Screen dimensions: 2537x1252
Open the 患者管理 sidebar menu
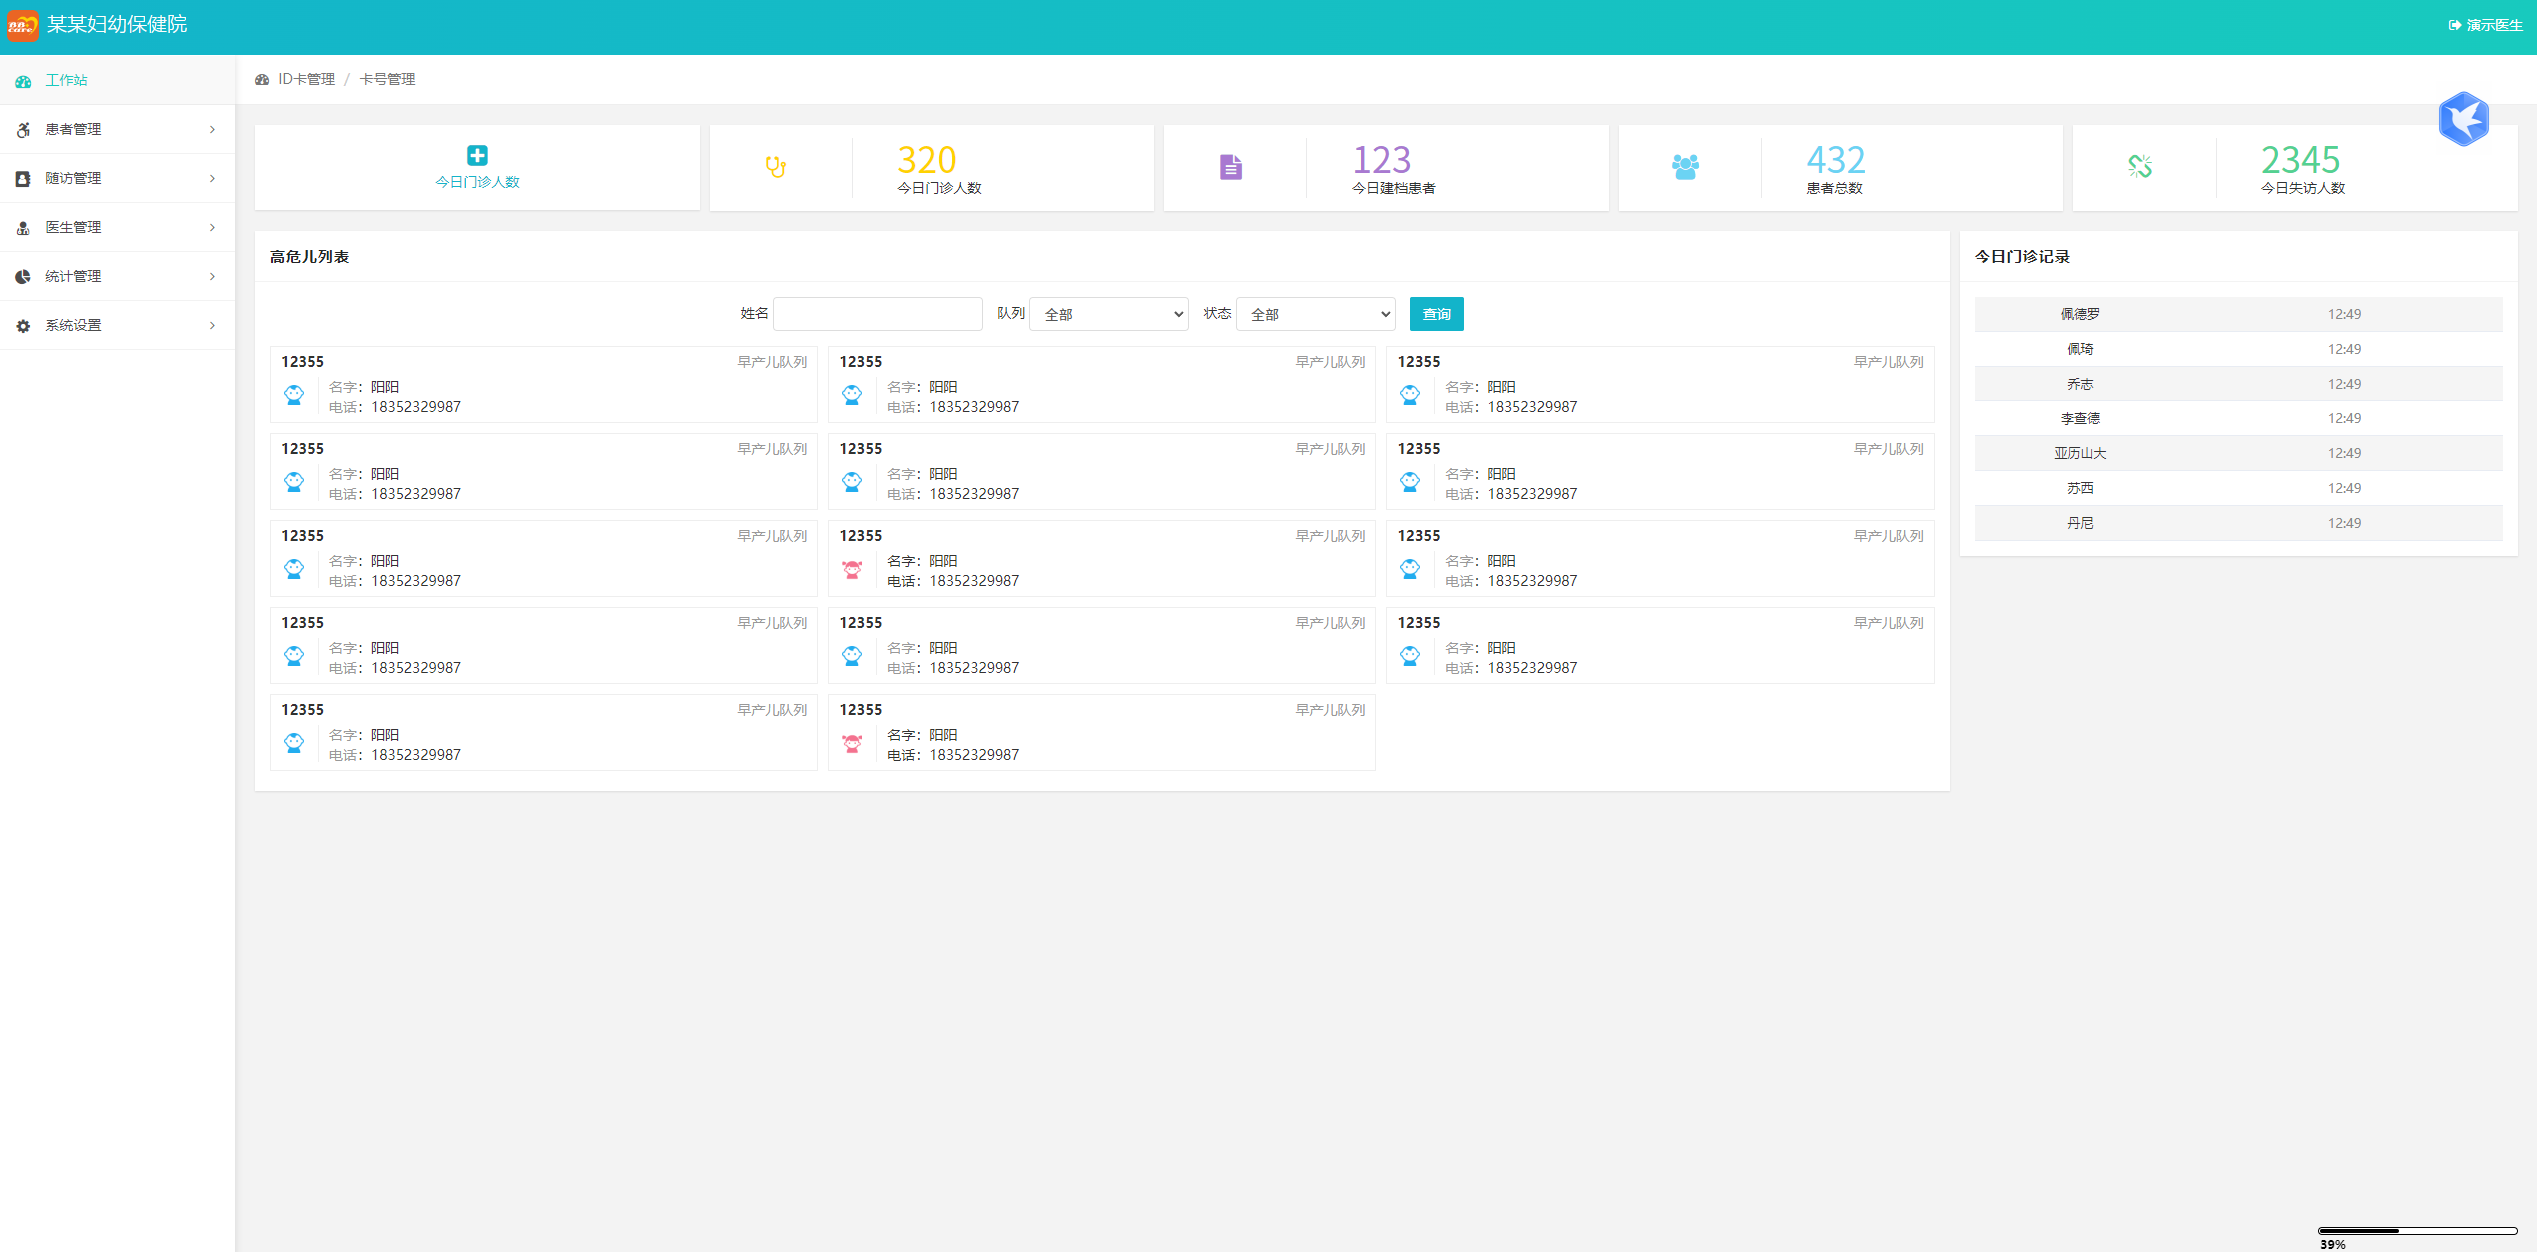point(117,129)
